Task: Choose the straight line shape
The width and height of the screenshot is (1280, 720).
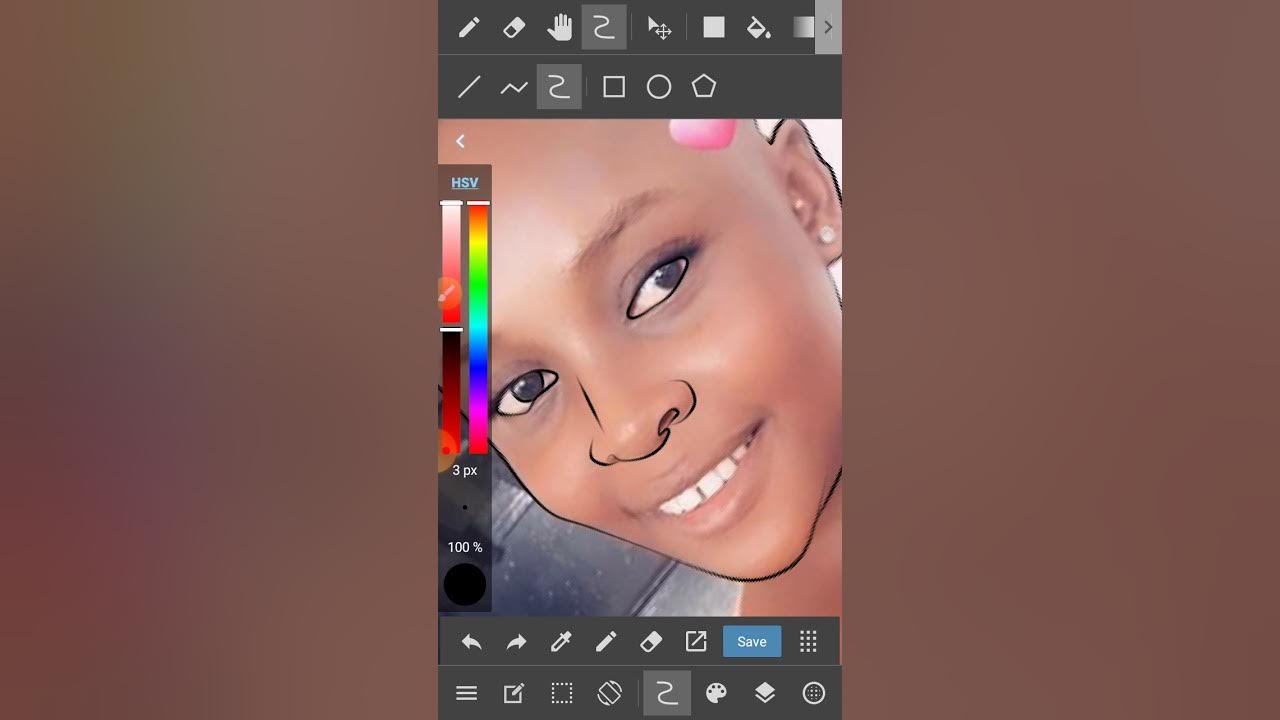Action: tap(469, 87)
